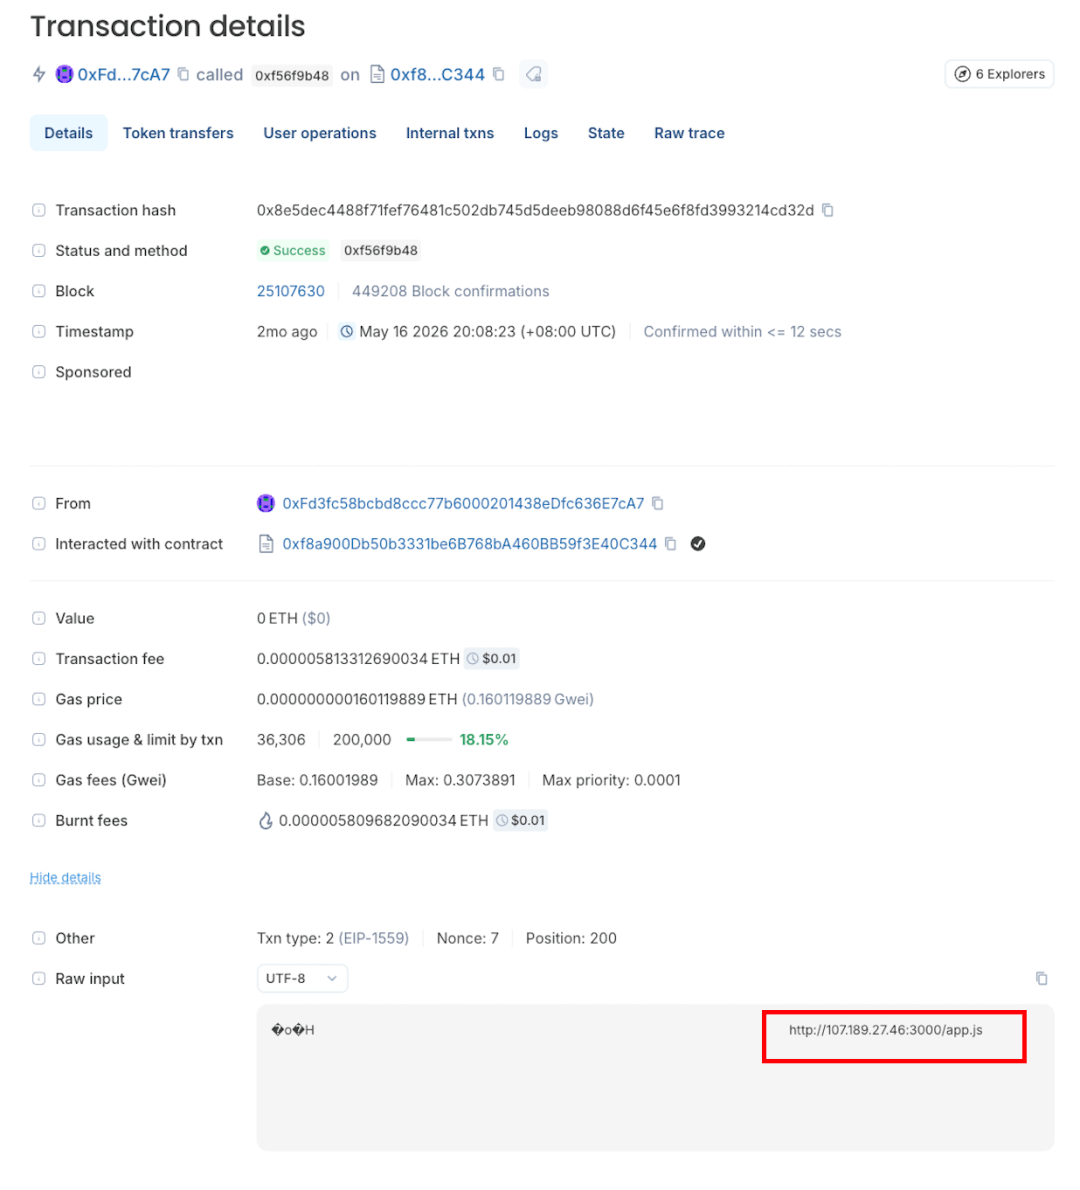Screen dimensions: 1080x1190
Task: Click info icon next to Status and method
Action: pyautogui.click(x=39, y=250)
